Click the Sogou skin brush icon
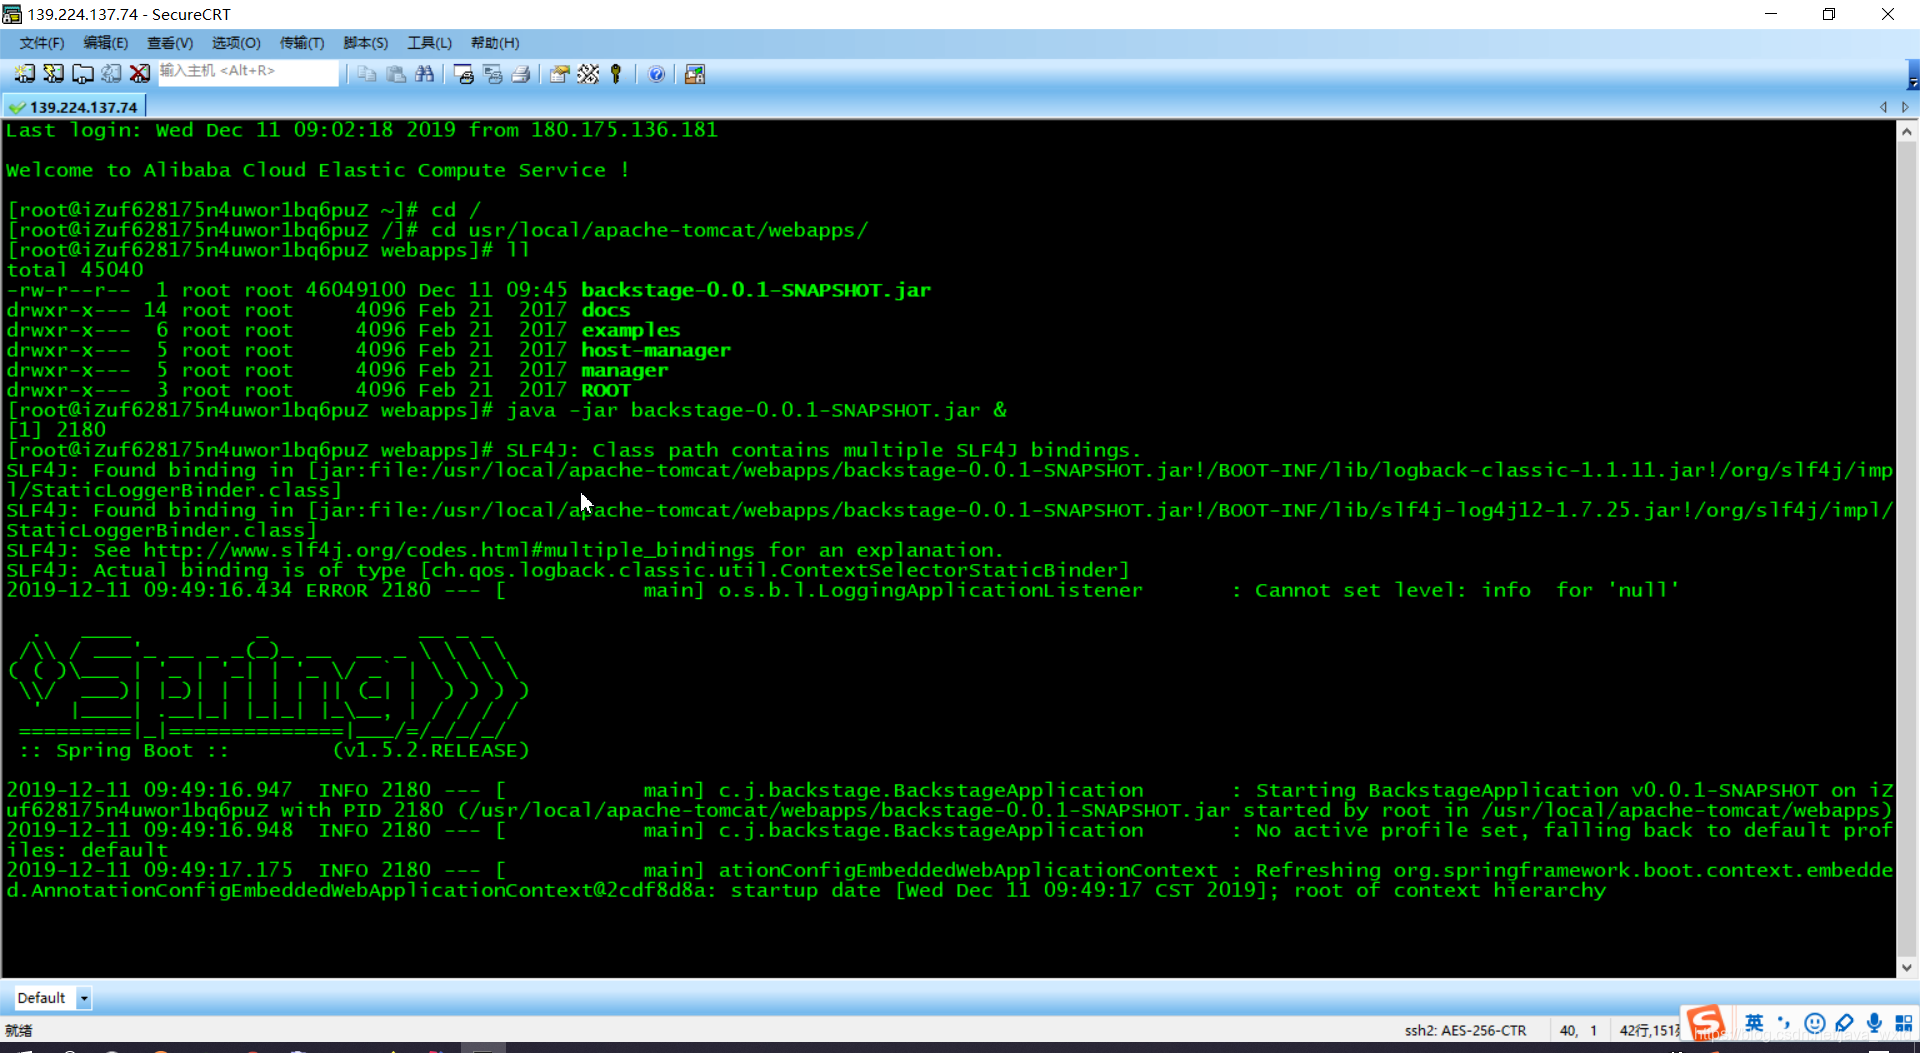The width and height of the screenshot is (1920, 1053). point(1845,1023)
